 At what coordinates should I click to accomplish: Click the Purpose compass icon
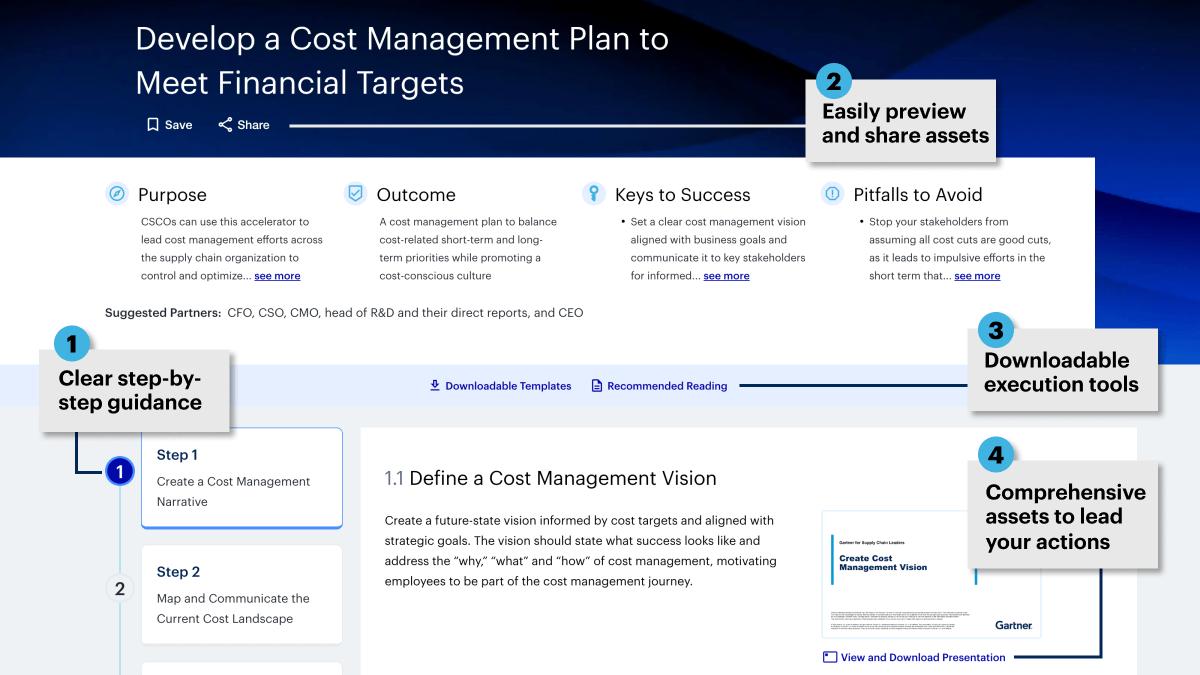tap(117, 194)
